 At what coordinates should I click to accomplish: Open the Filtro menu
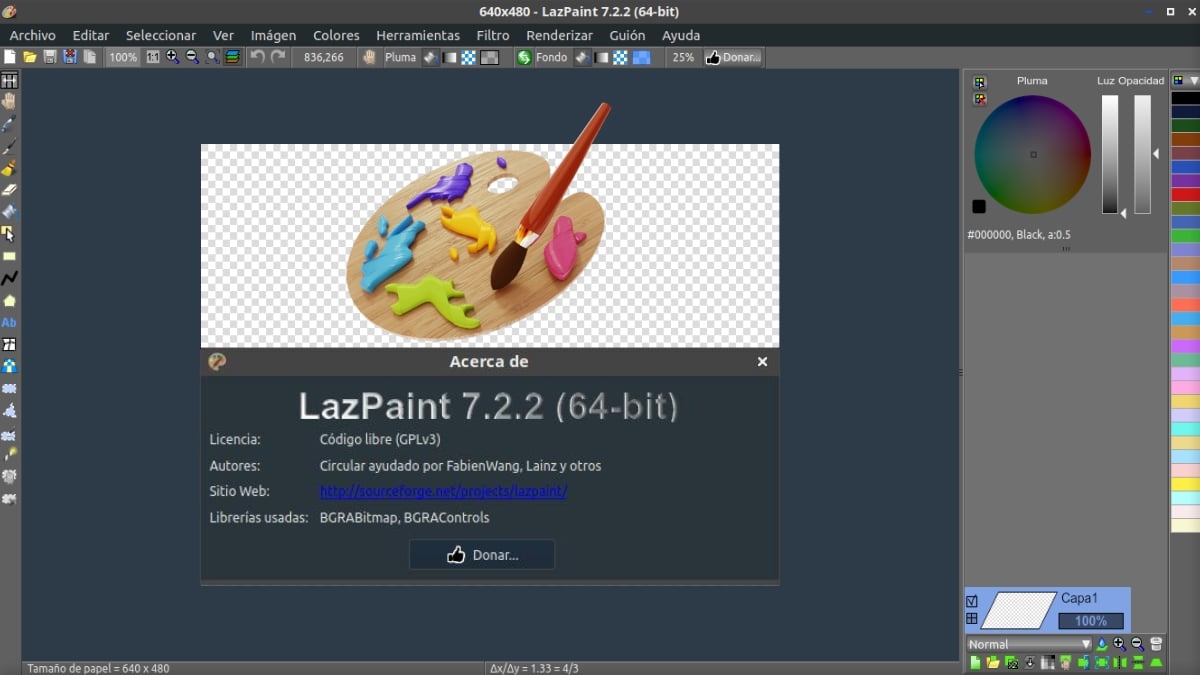[492, 34]
